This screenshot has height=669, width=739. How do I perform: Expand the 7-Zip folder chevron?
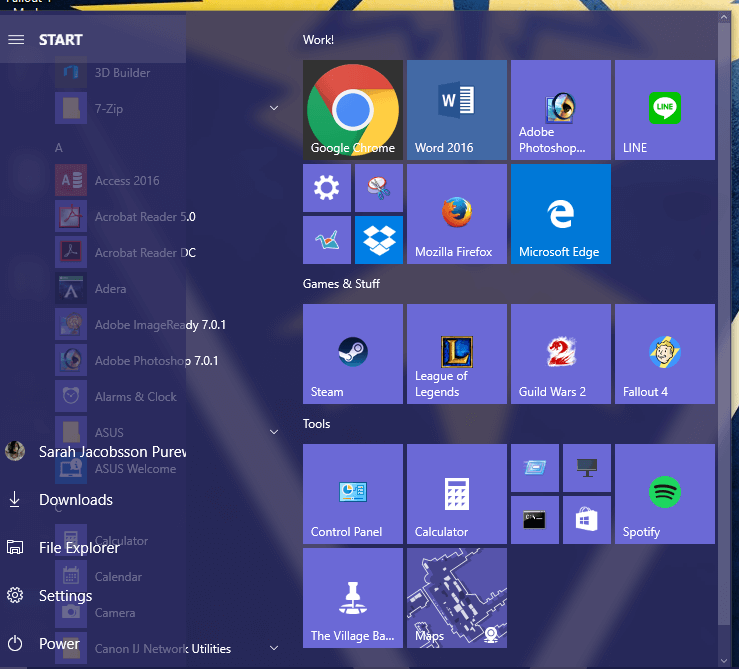[274, 108]
